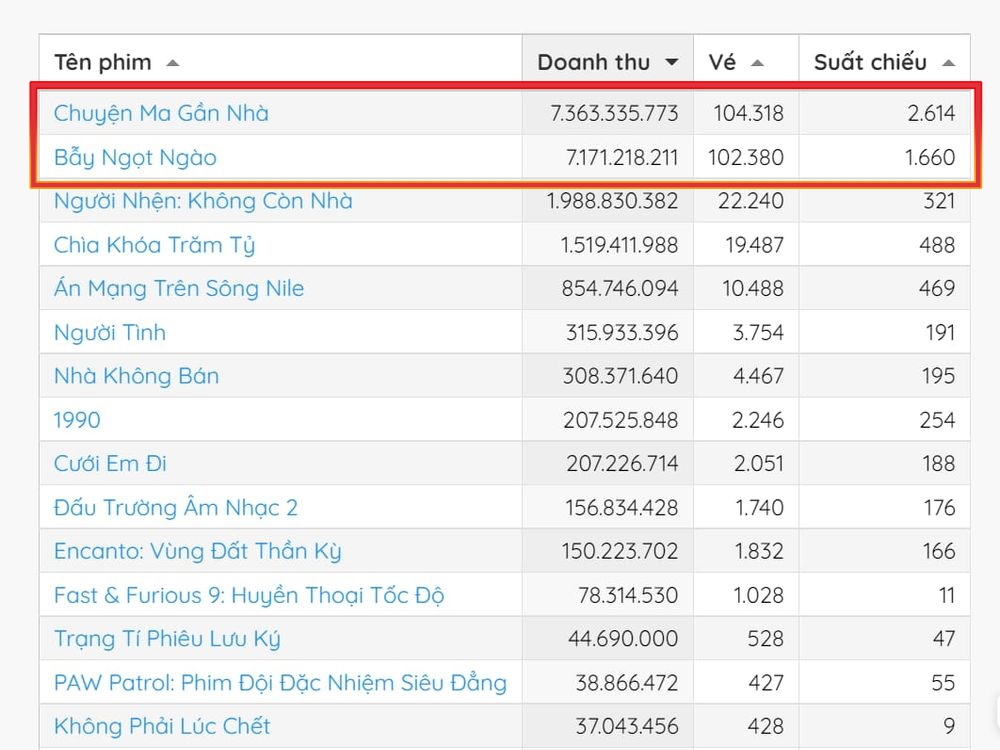Viewport: 1000px width, 750px height.
Task: Click Đấu Trường Âm Nhạc 2 link
Action: 176,508
